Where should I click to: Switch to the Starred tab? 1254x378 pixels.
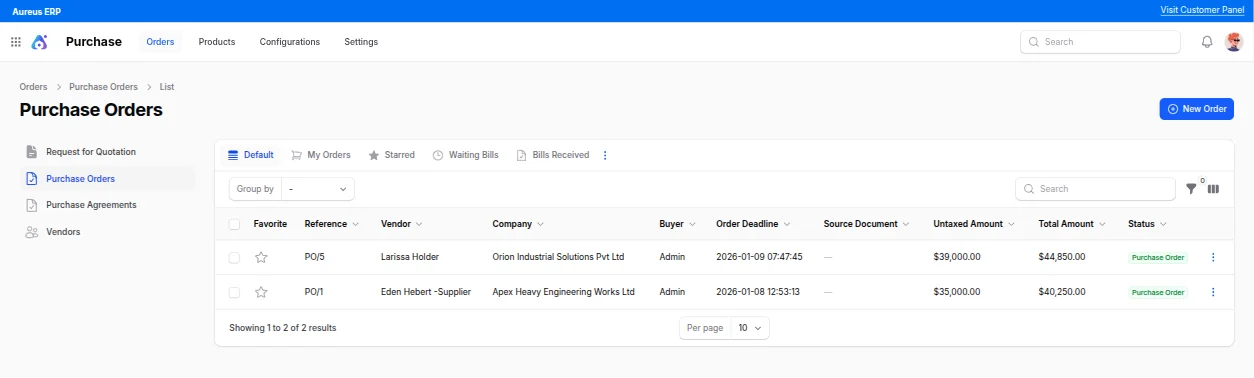click(x=392, y=155)
